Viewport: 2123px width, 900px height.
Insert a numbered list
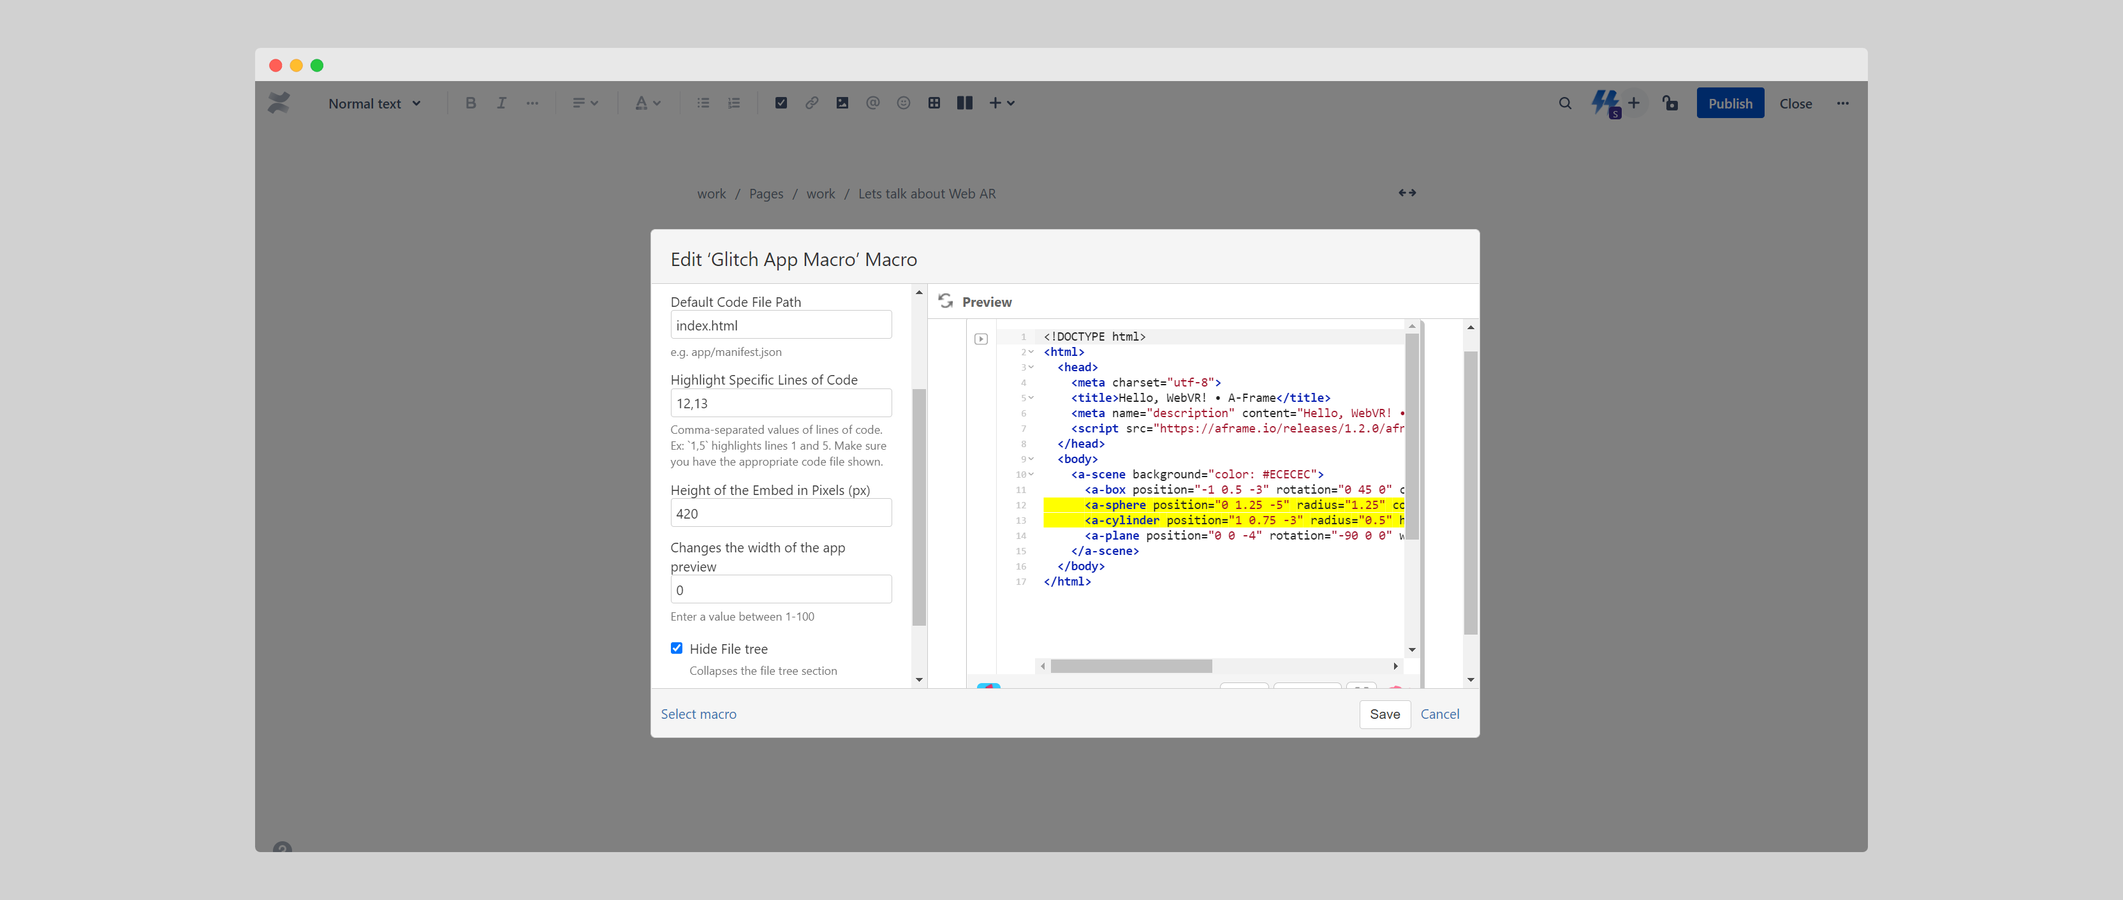click(734, 103)
